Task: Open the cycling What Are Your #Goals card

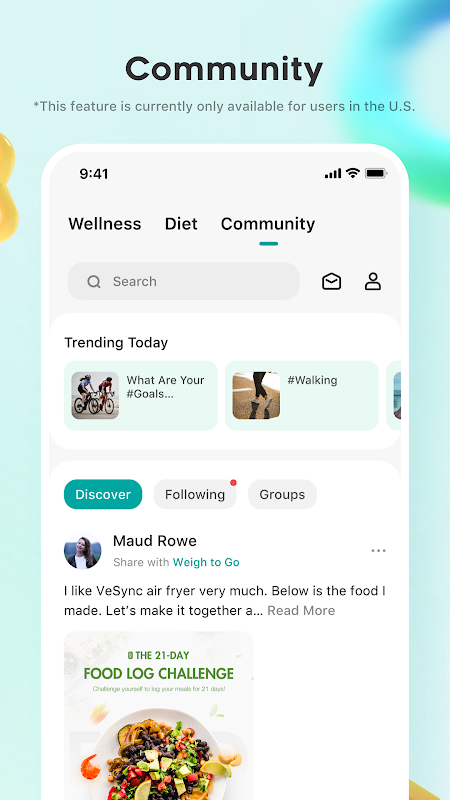Action: 140,395
